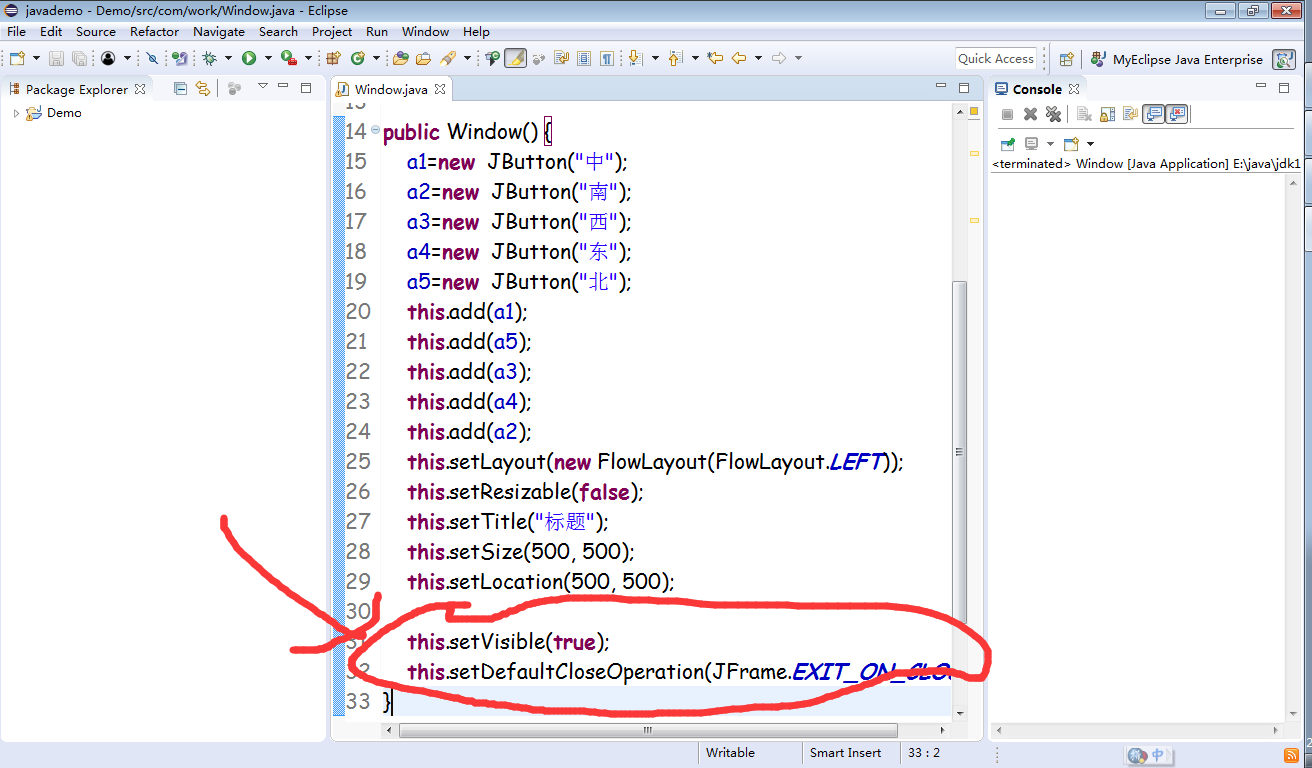Open the Project menu
The width and height of the screenshot is (1312, 768).
tap(332, 31)
